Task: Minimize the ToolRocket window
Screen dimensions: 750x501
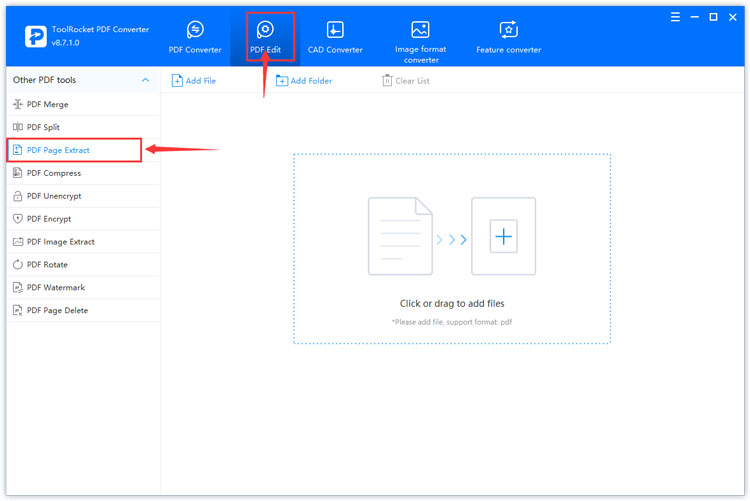Action: 695,17
